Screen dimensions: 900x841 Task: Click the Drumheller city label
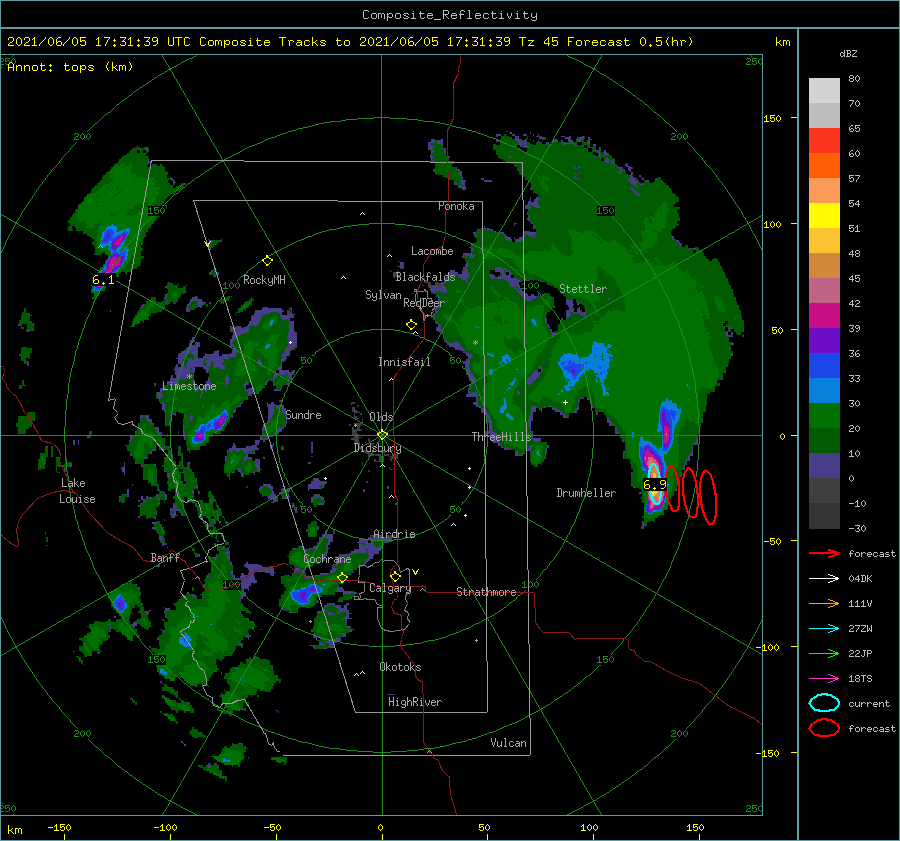click(x=586, y=493)
